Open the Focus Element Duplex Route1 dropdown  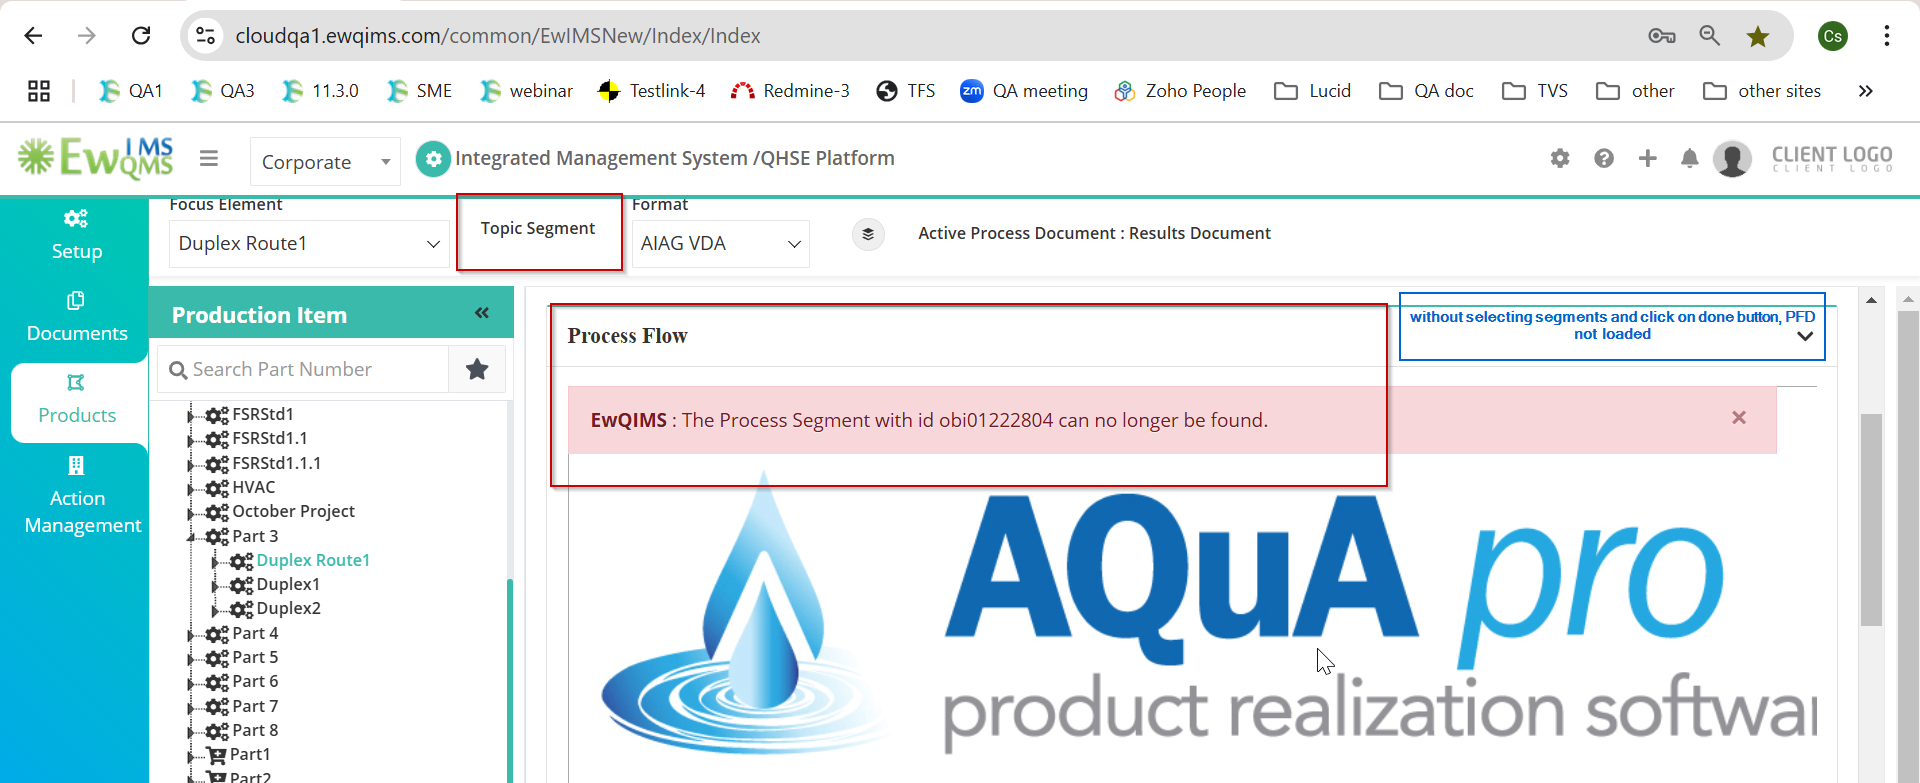[x=309, y=244]
